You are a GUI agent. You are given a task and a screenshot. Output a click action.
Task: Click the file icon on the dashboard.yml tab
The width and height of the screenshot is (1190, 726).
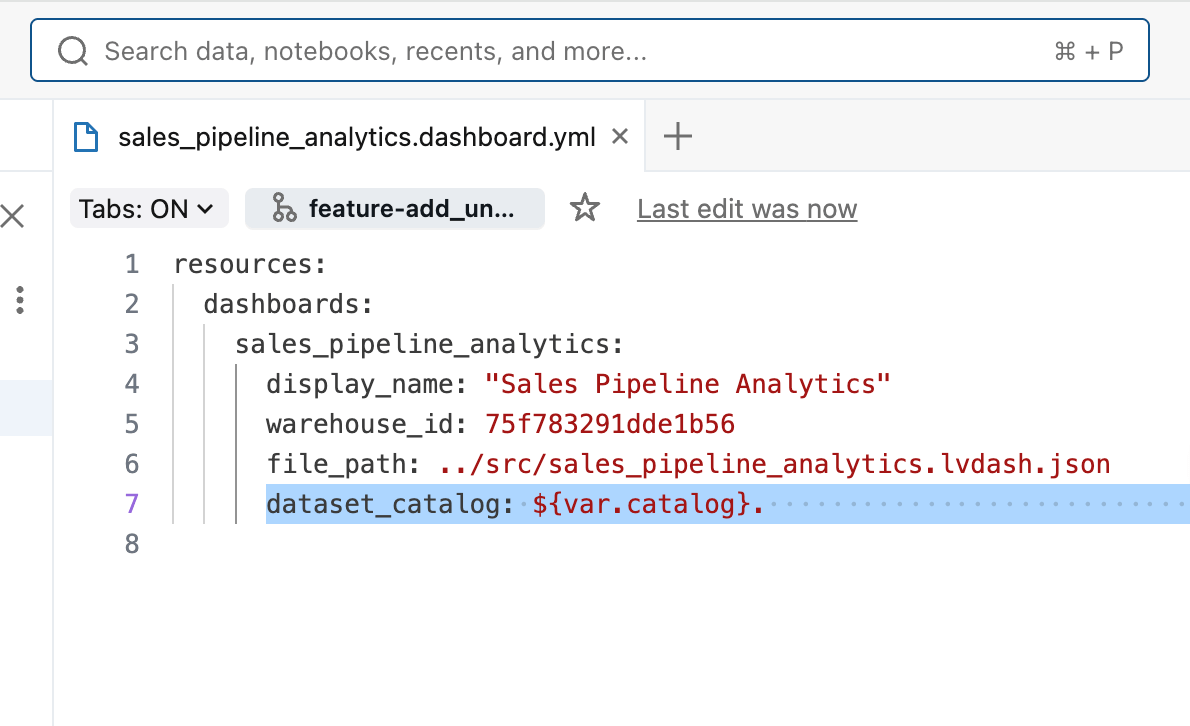click(87, 137)
